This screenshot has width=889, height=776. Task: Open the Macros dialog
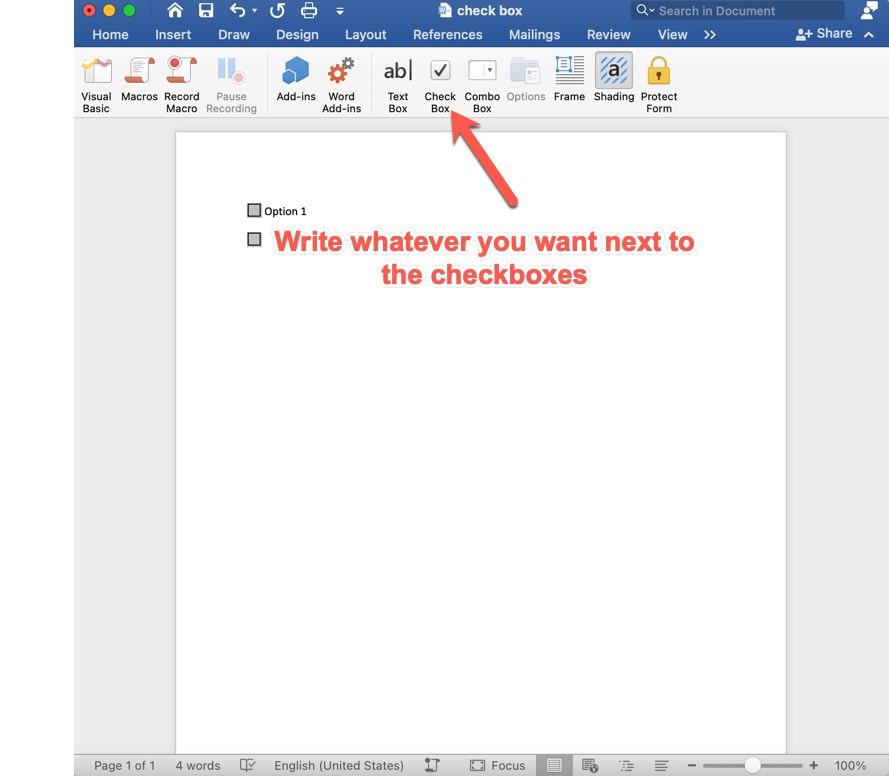(139, 79)
